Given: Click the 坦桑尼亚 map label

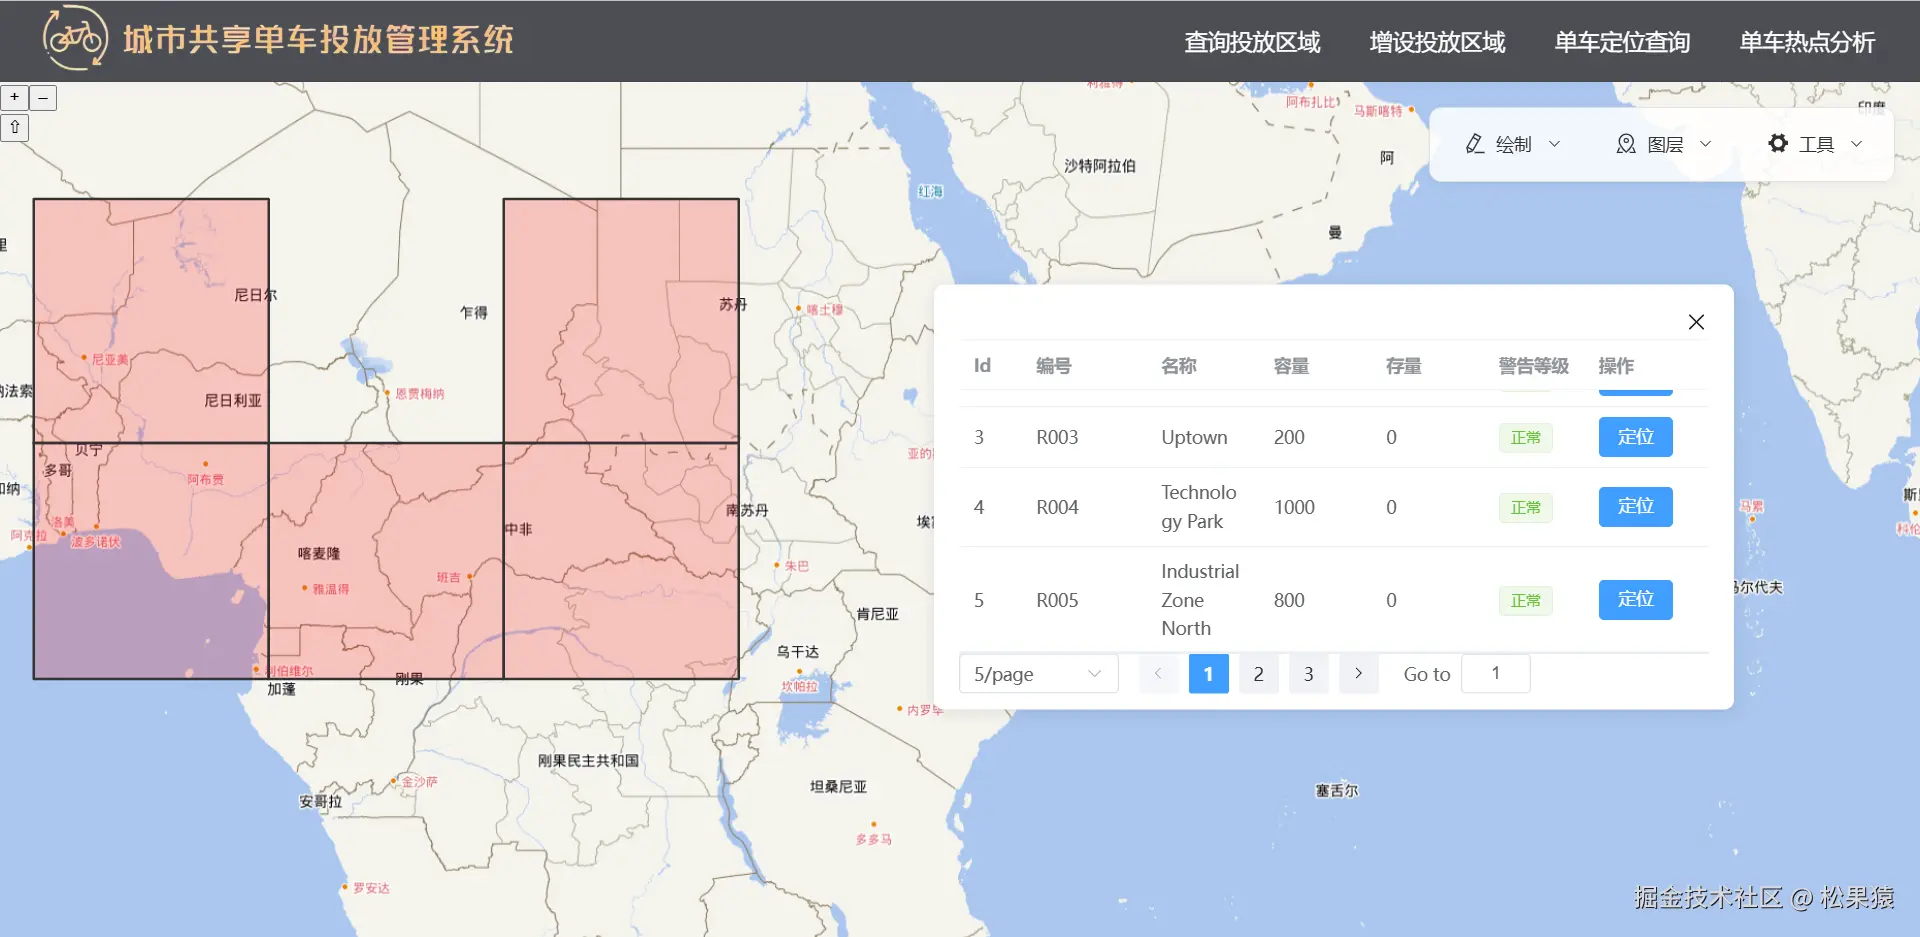Looking at the screenshot, I should point(838,787).
